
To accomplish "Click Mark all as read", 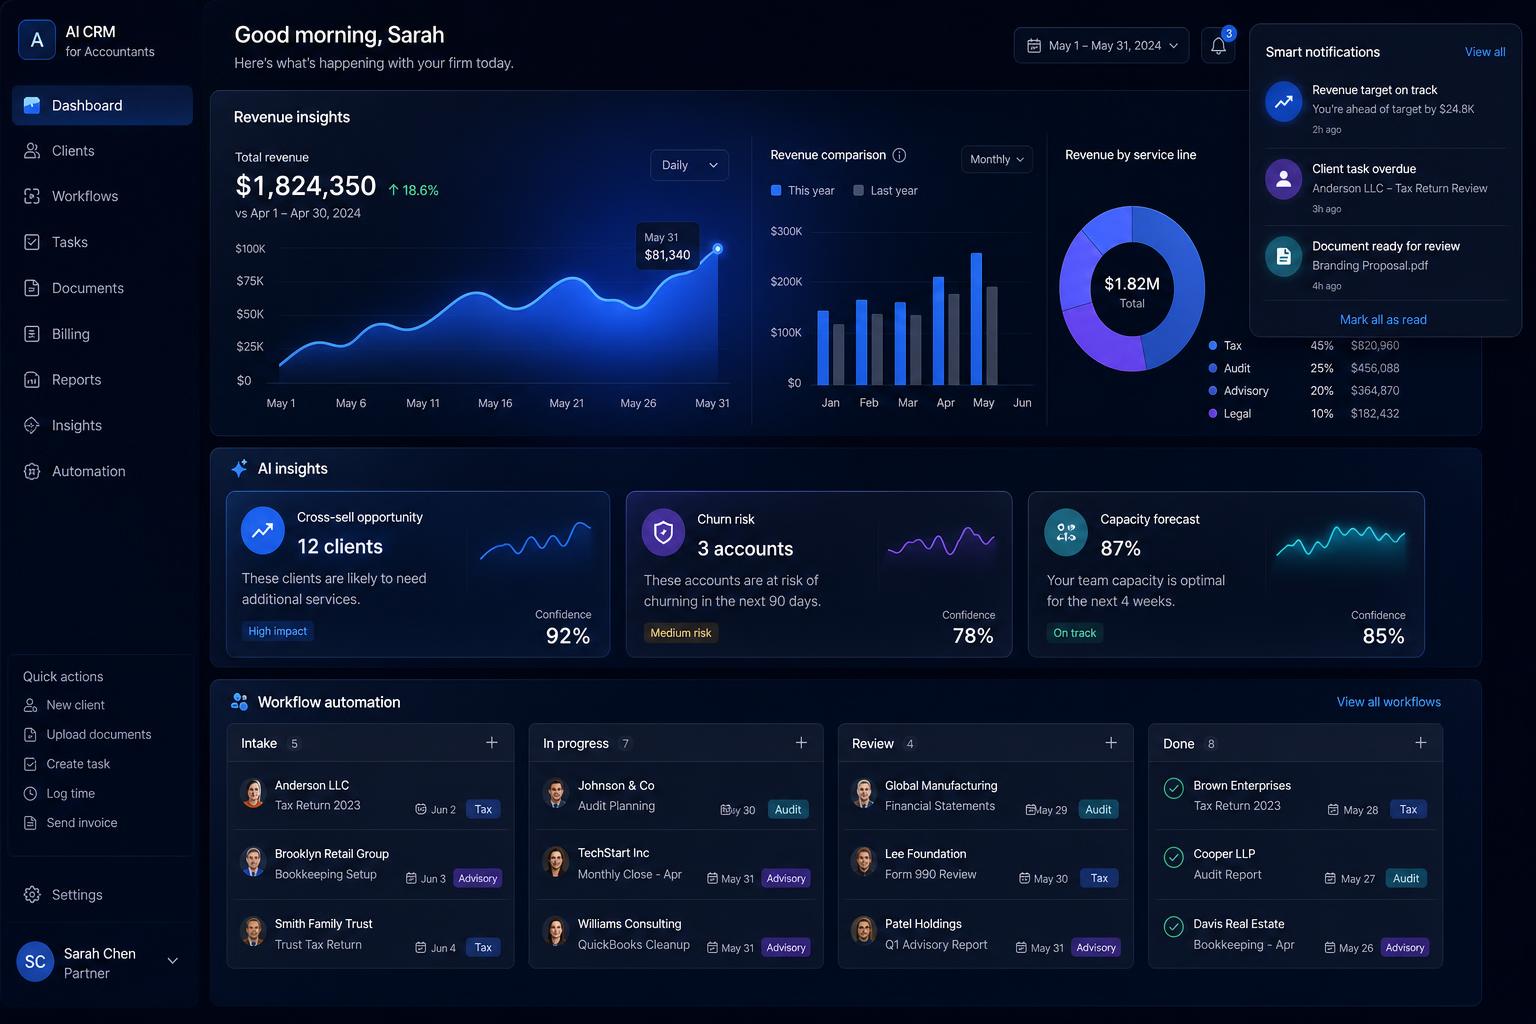I will click(1383, 320).
